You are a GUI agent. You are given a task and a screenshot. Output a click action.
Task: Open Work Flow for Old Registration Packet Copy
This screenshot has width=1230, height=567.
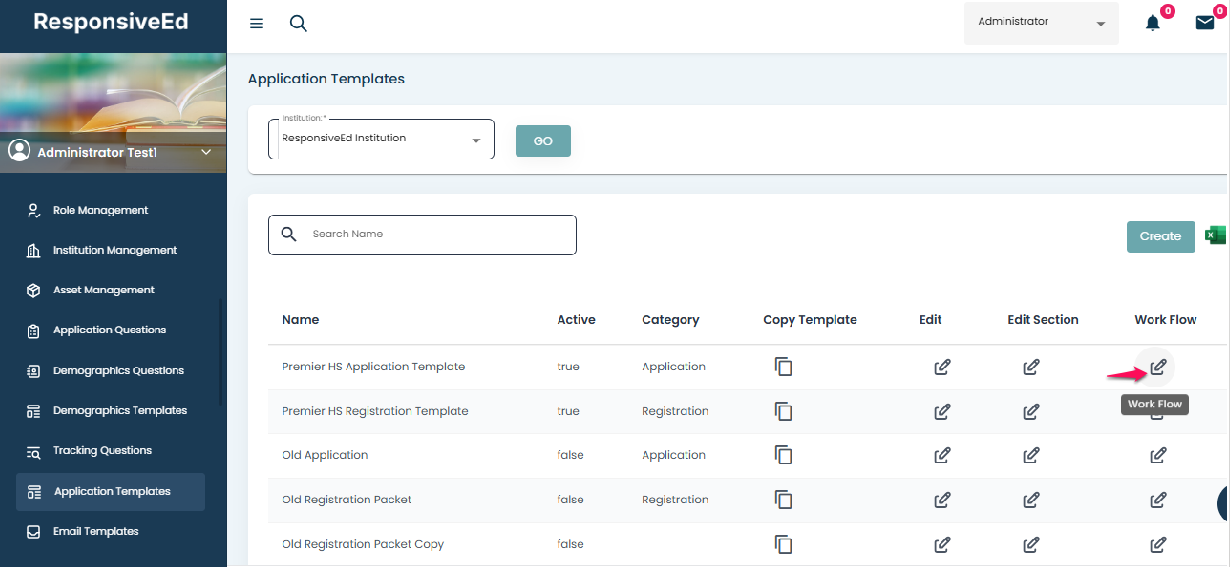(x=1158, y=545)
